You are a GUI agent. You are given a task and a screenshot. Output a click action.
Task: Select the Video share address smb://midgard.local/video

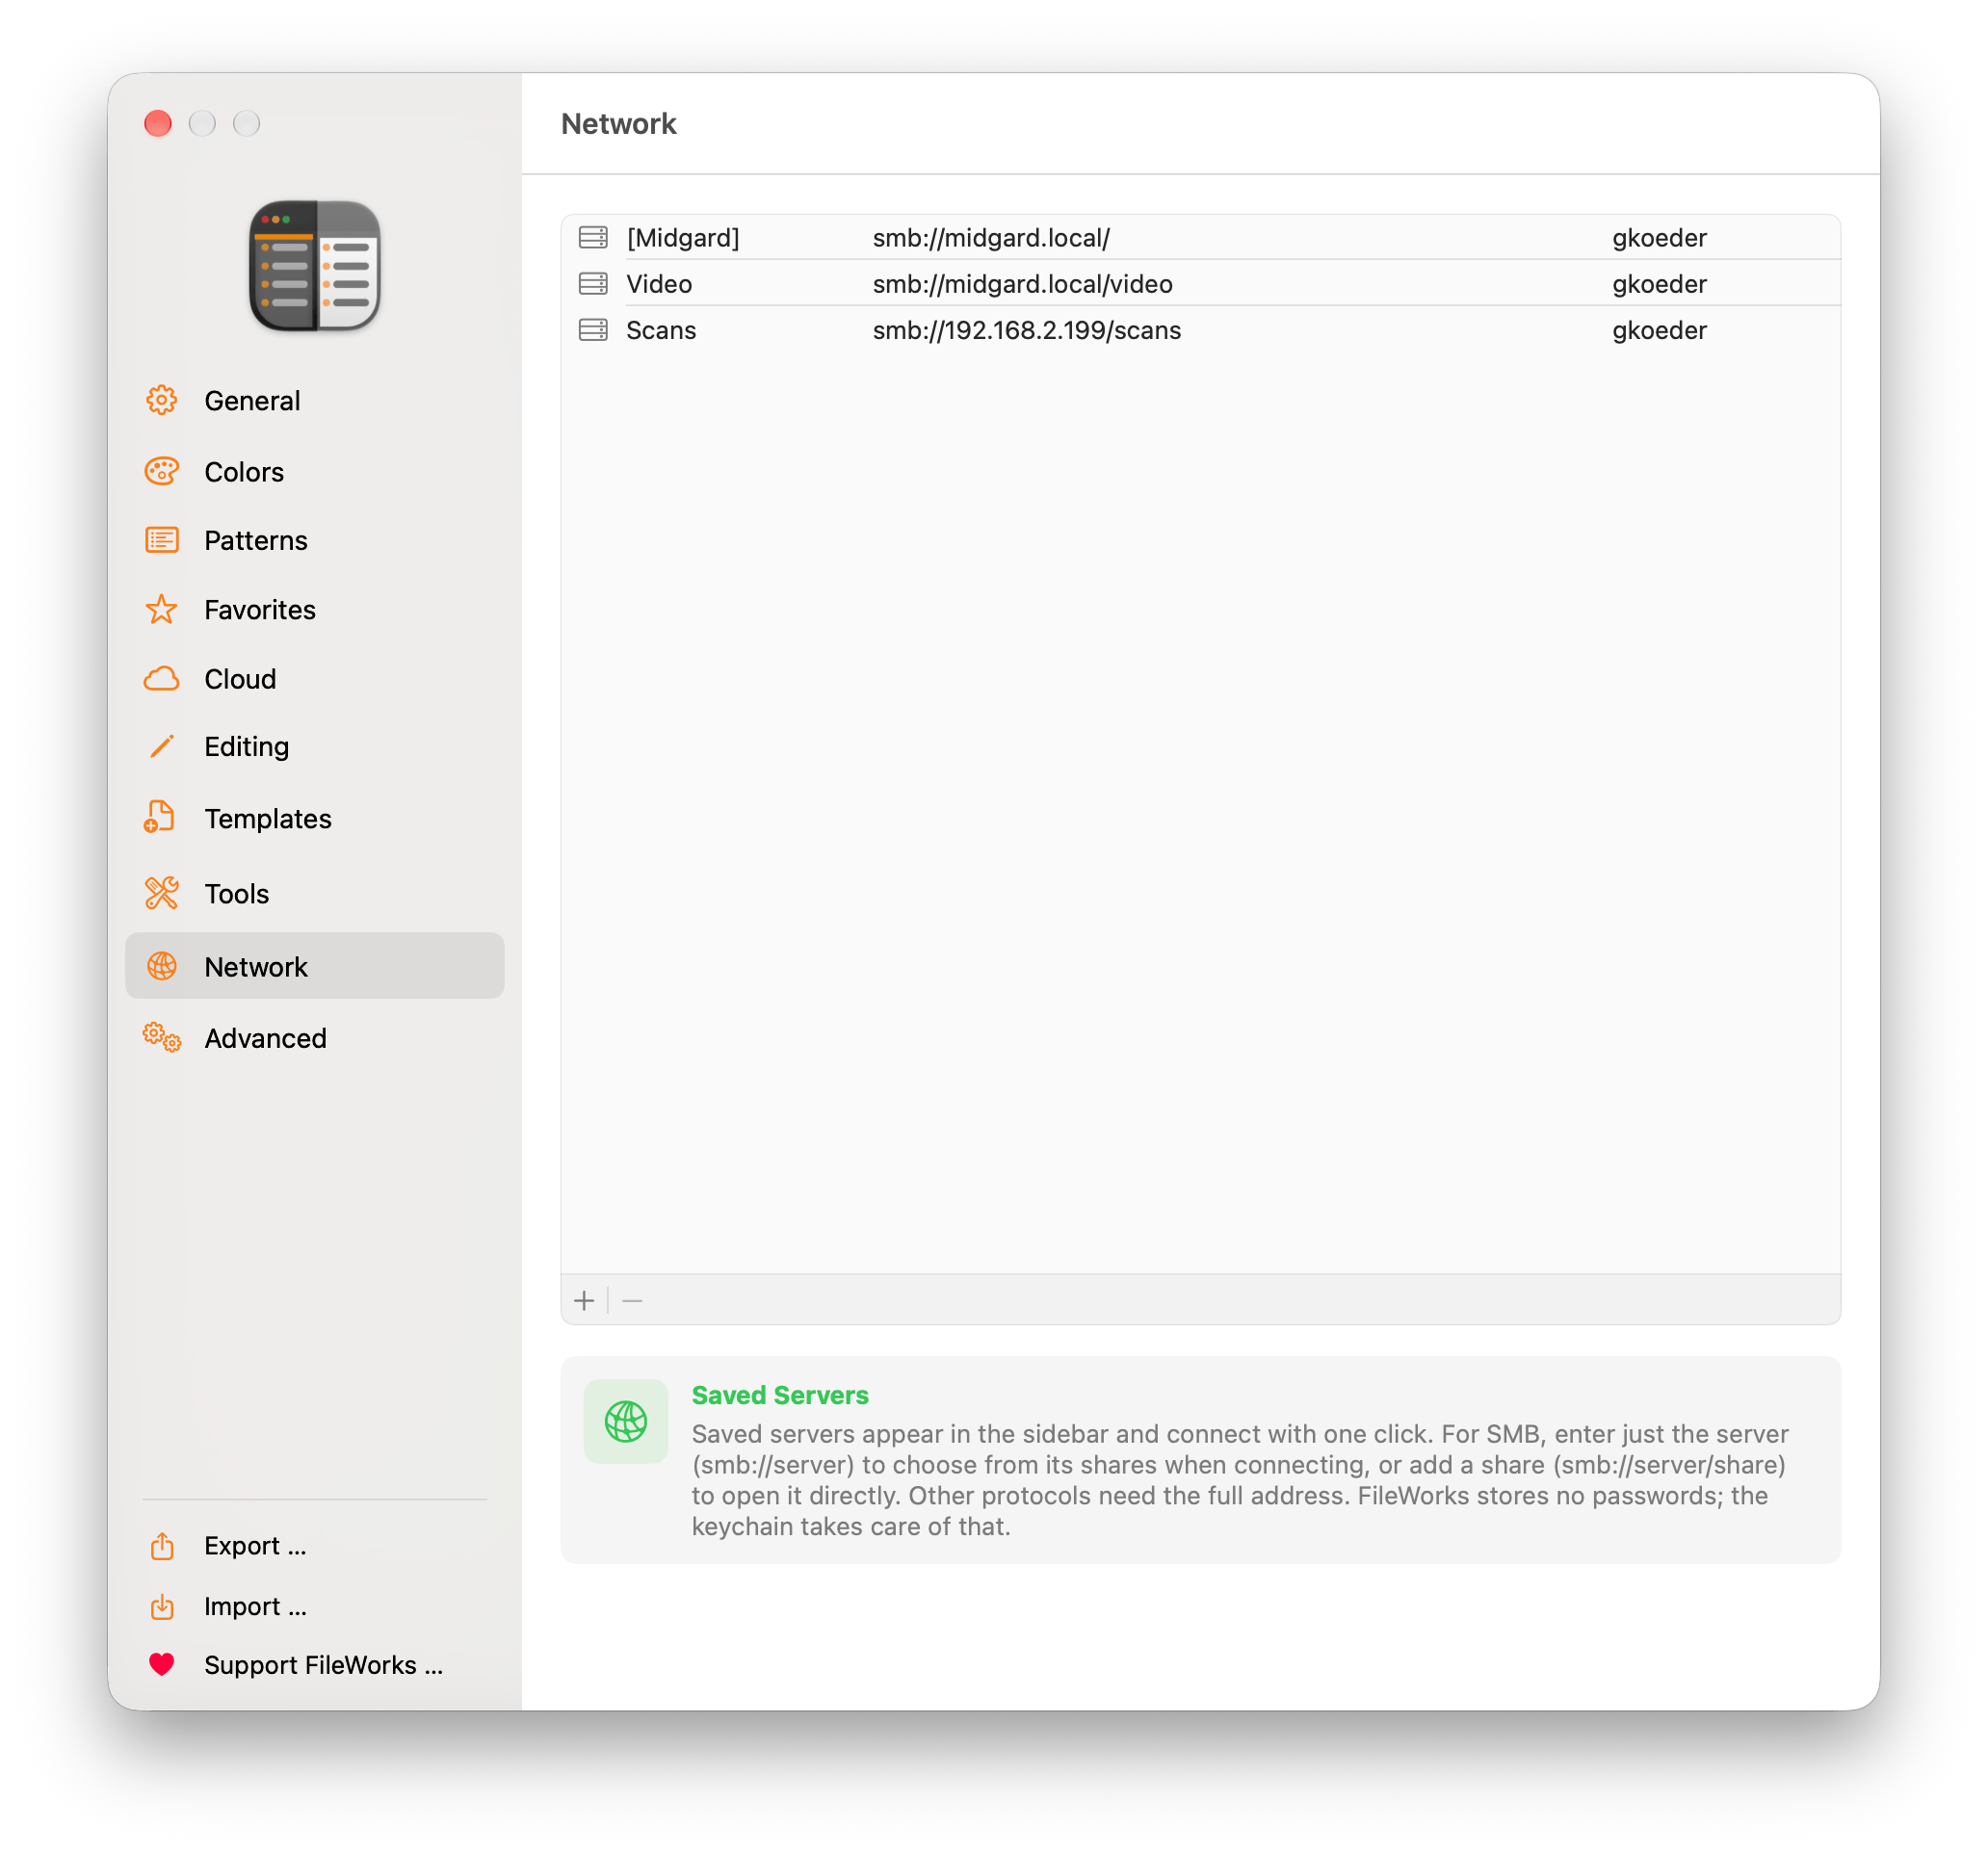pos(1022,284)
